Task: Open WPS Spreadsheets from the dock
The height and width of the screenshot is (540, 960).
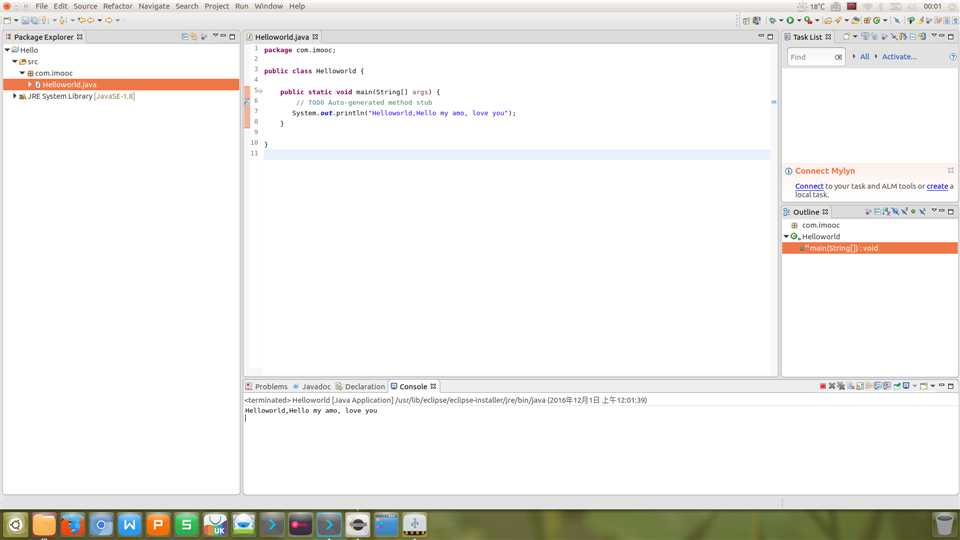Action: coord(186,525)
